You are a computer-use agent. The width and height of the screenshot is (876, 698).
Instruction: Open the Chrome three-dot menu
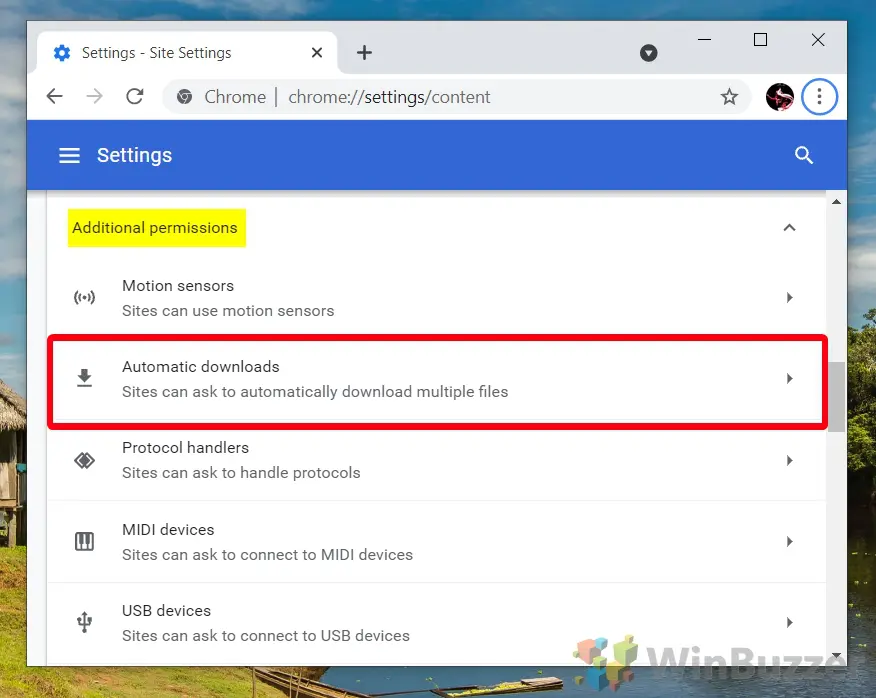click(x=819, y=97)
